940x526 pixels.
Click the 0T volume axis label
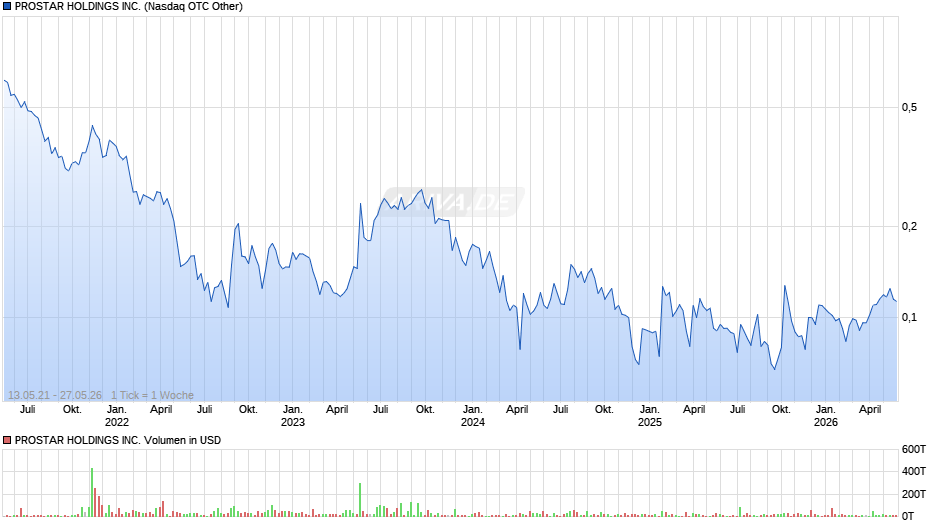coord(908,516)
